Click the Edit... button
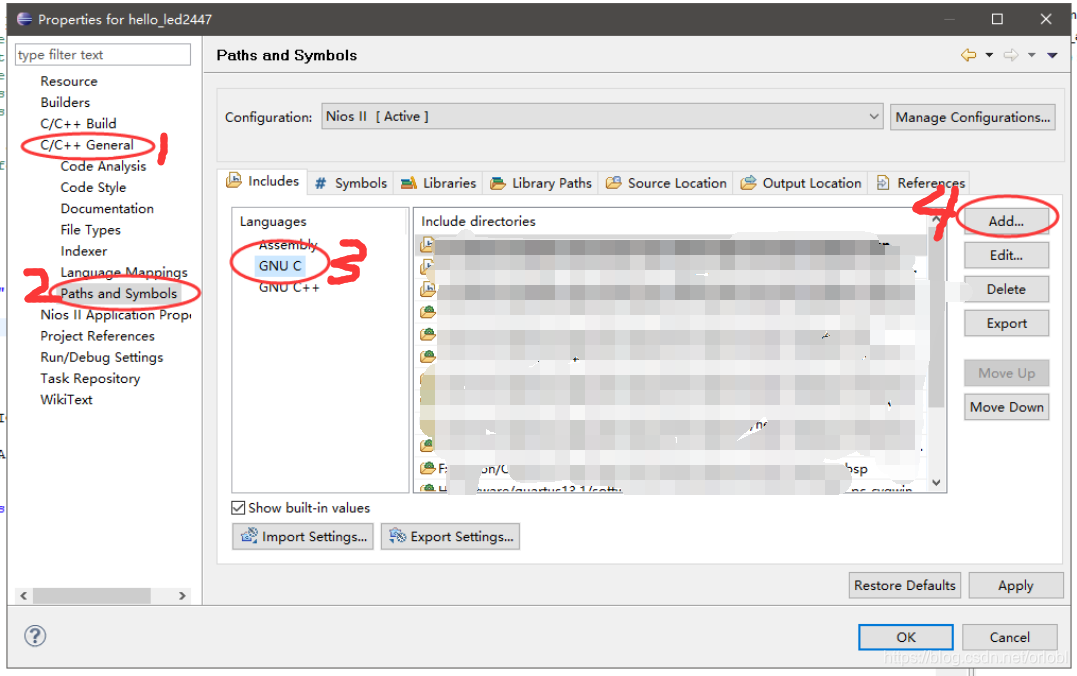Viewport: 1077px width, 676px height. point(1006,255)
